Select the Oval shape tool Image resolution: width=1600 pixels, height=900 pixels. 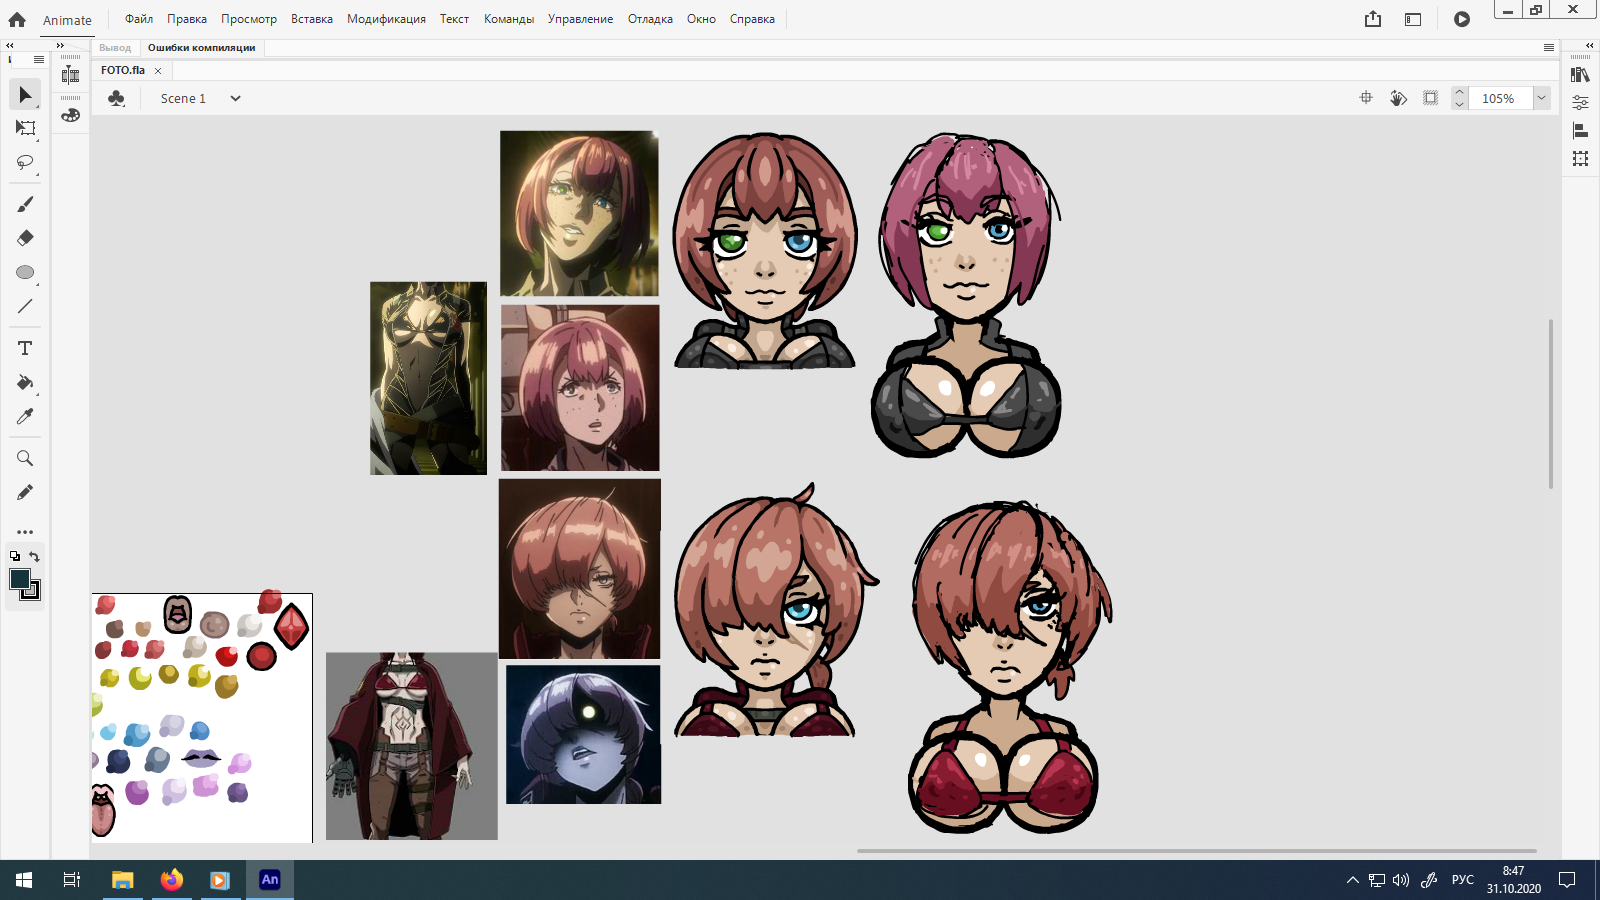tap(25, 272)
